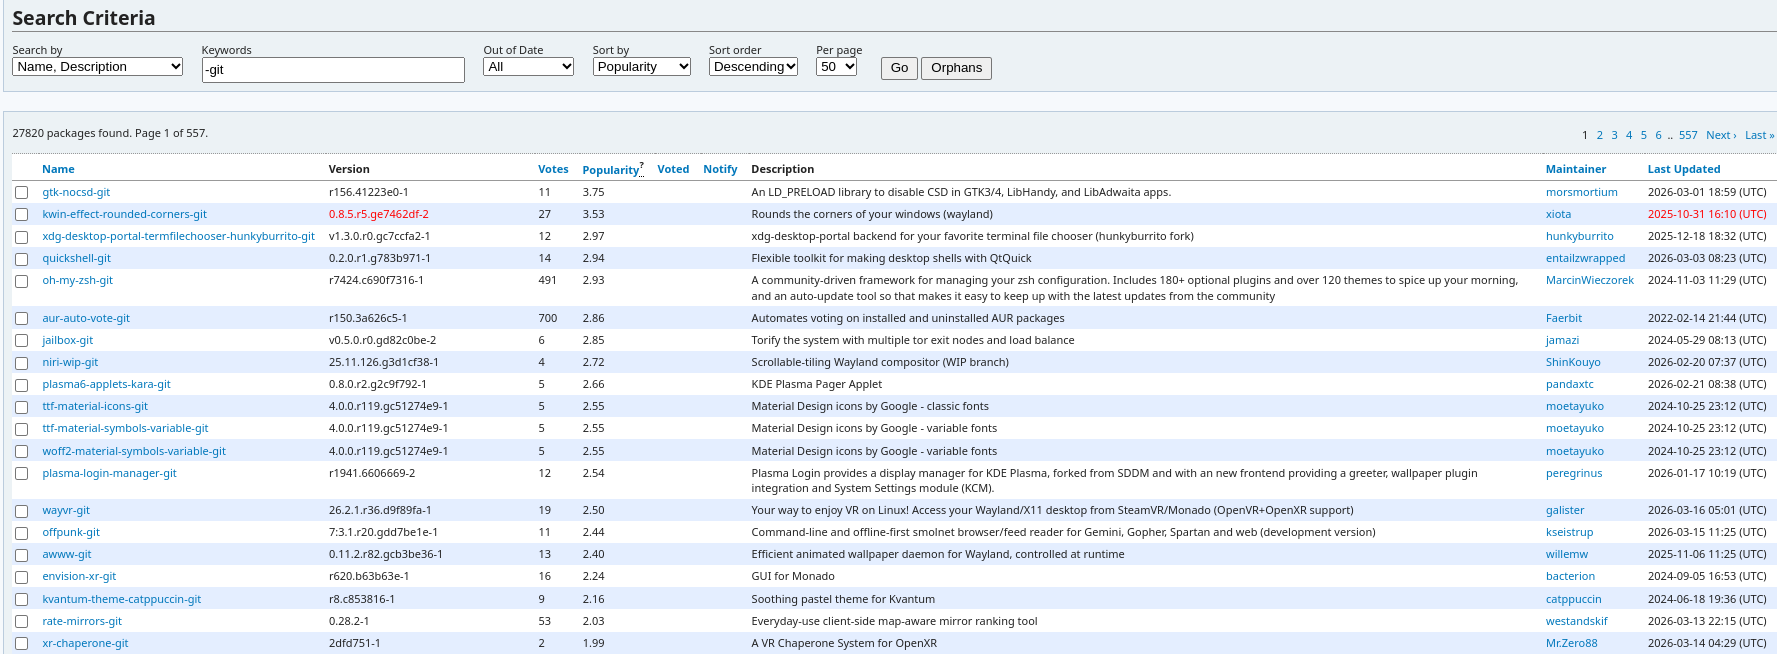Open the Search by dropdown
The image size is (1777, 654).
click(97, 67)
